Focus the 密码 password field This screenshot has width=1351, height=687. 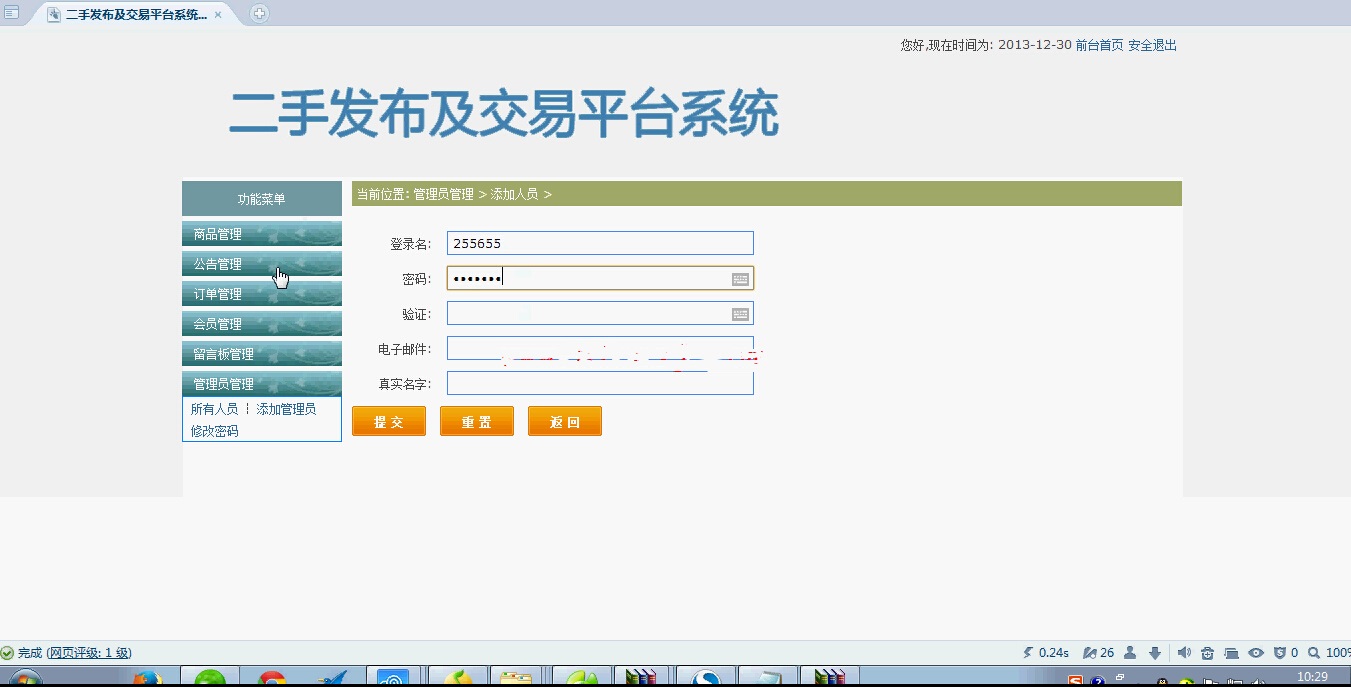tap(600, 278)
